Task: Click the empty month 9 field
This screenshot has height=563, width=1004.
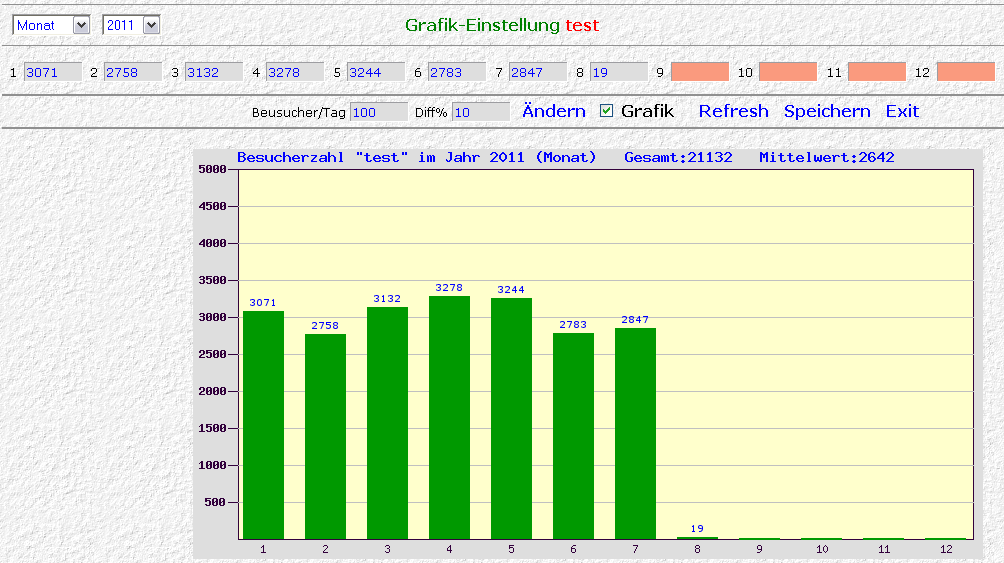Action: (700, 72)
